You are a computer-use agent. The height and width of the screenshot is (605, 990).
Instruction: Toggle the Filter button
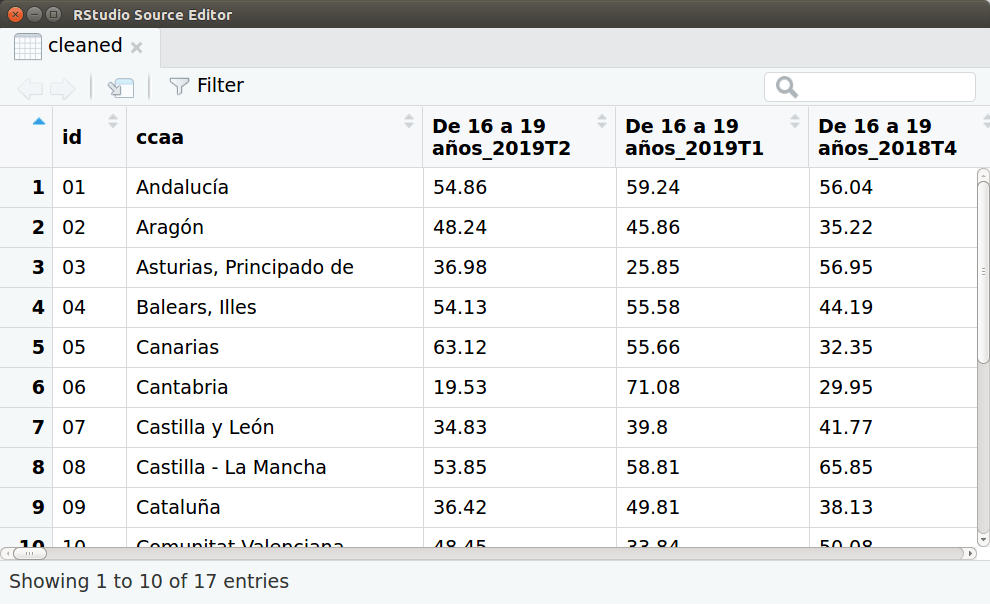click(207, 86)
